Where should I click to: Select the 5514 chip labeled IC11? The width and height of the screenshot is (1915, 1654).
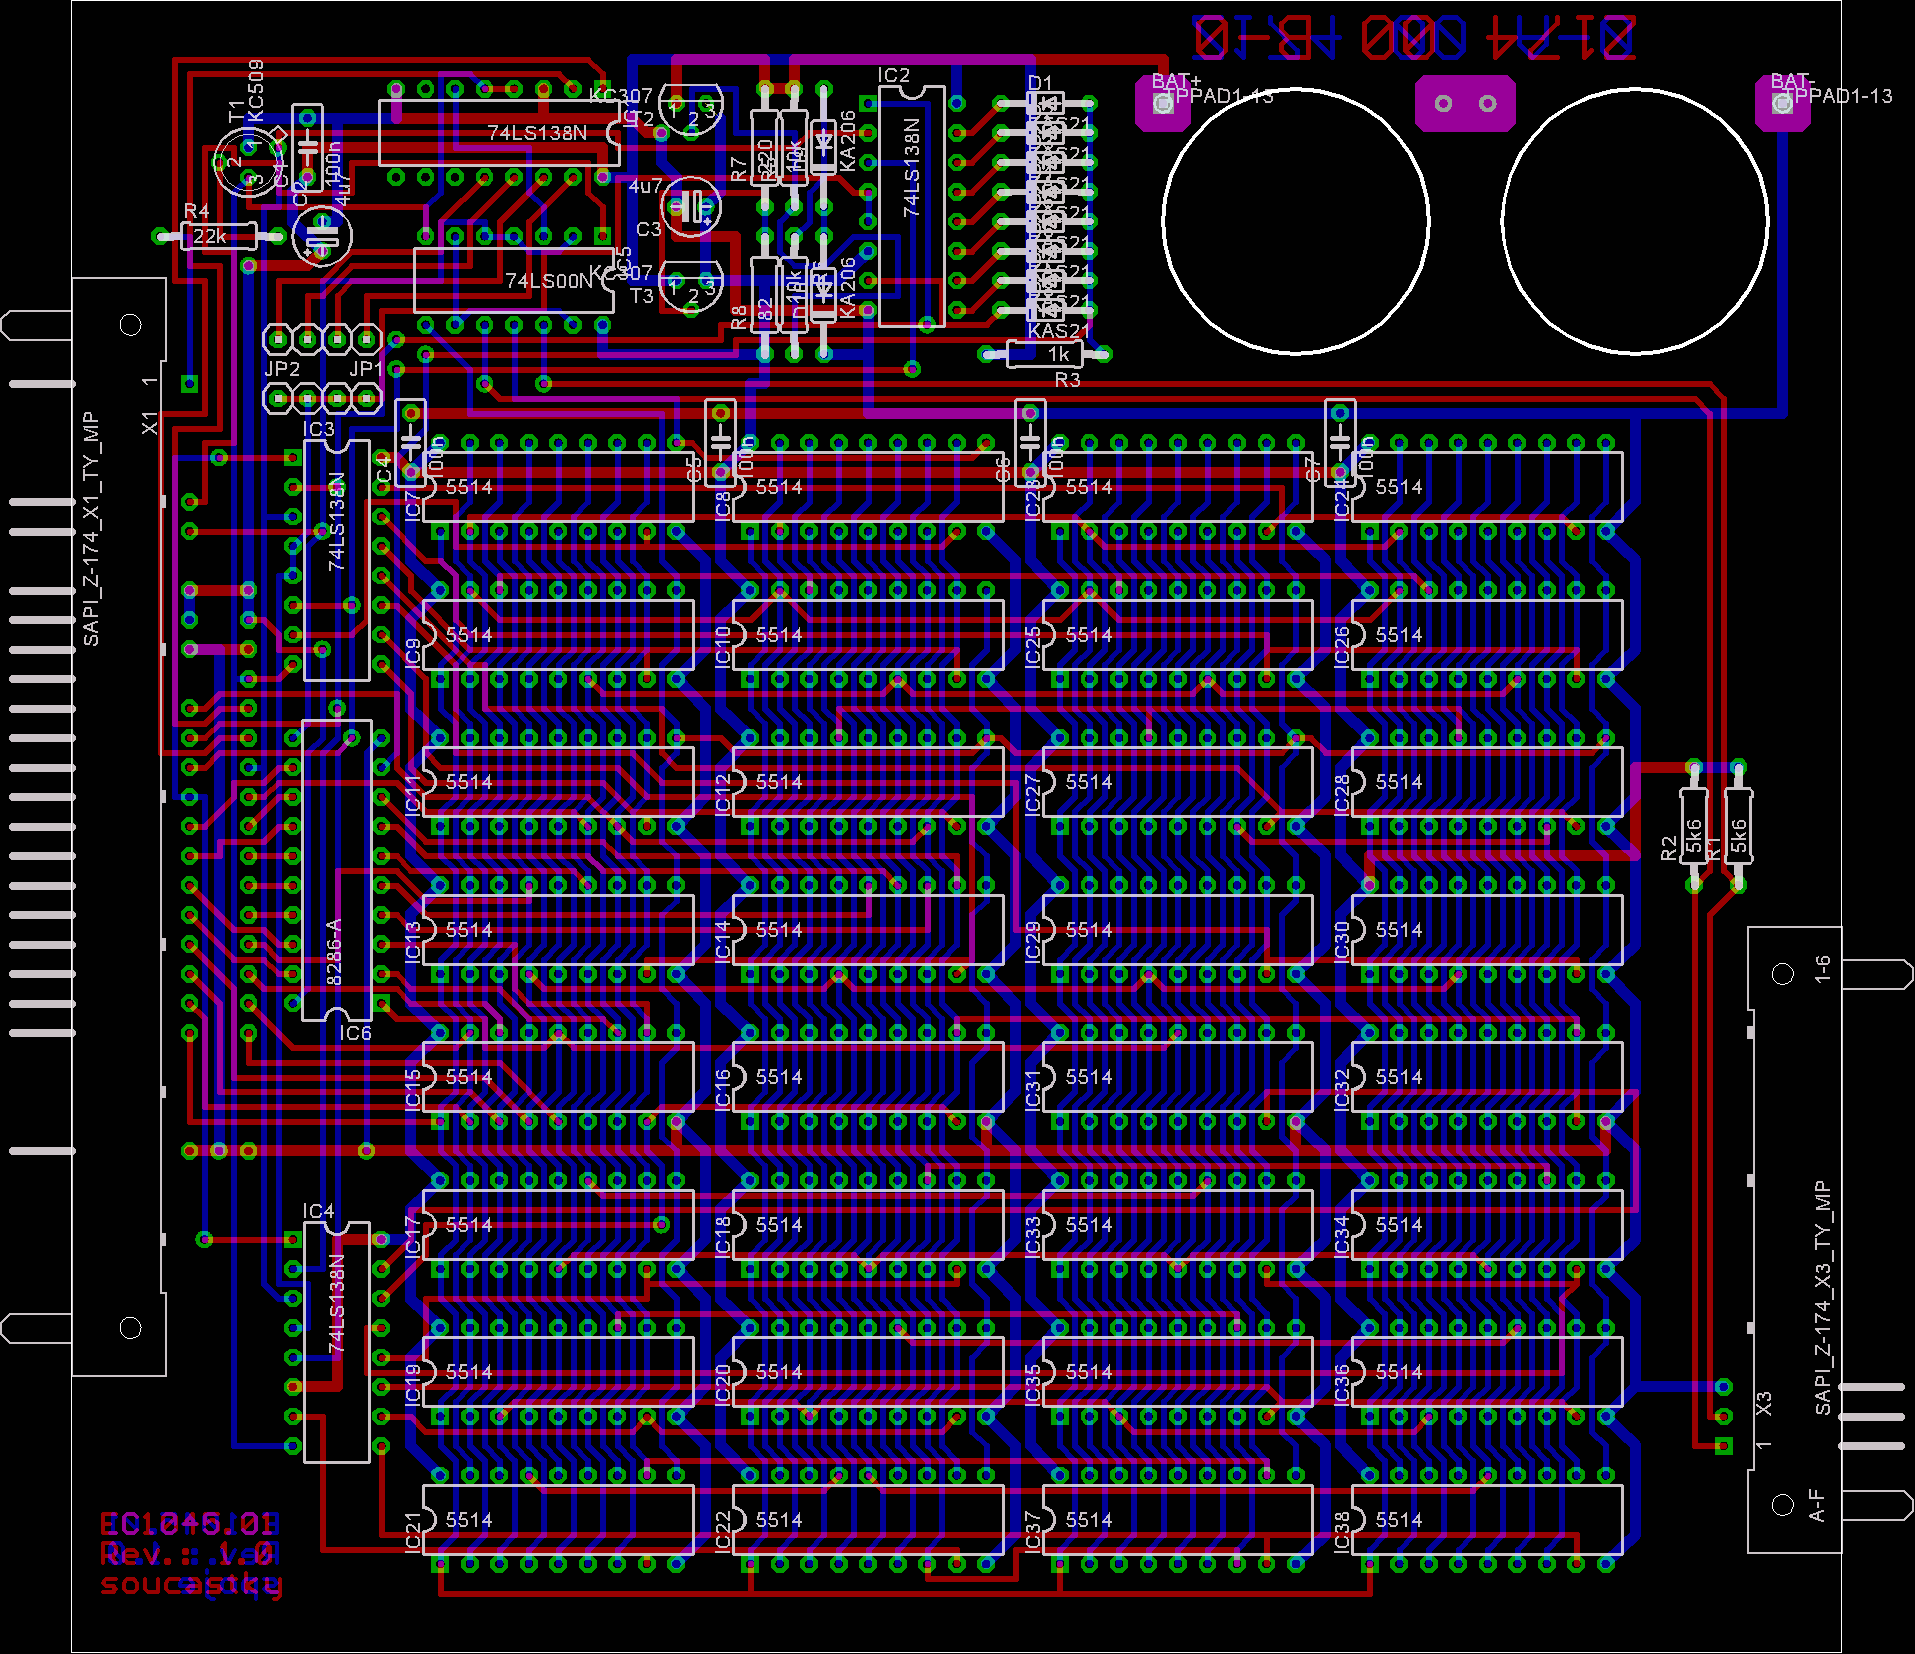point(558,782)
